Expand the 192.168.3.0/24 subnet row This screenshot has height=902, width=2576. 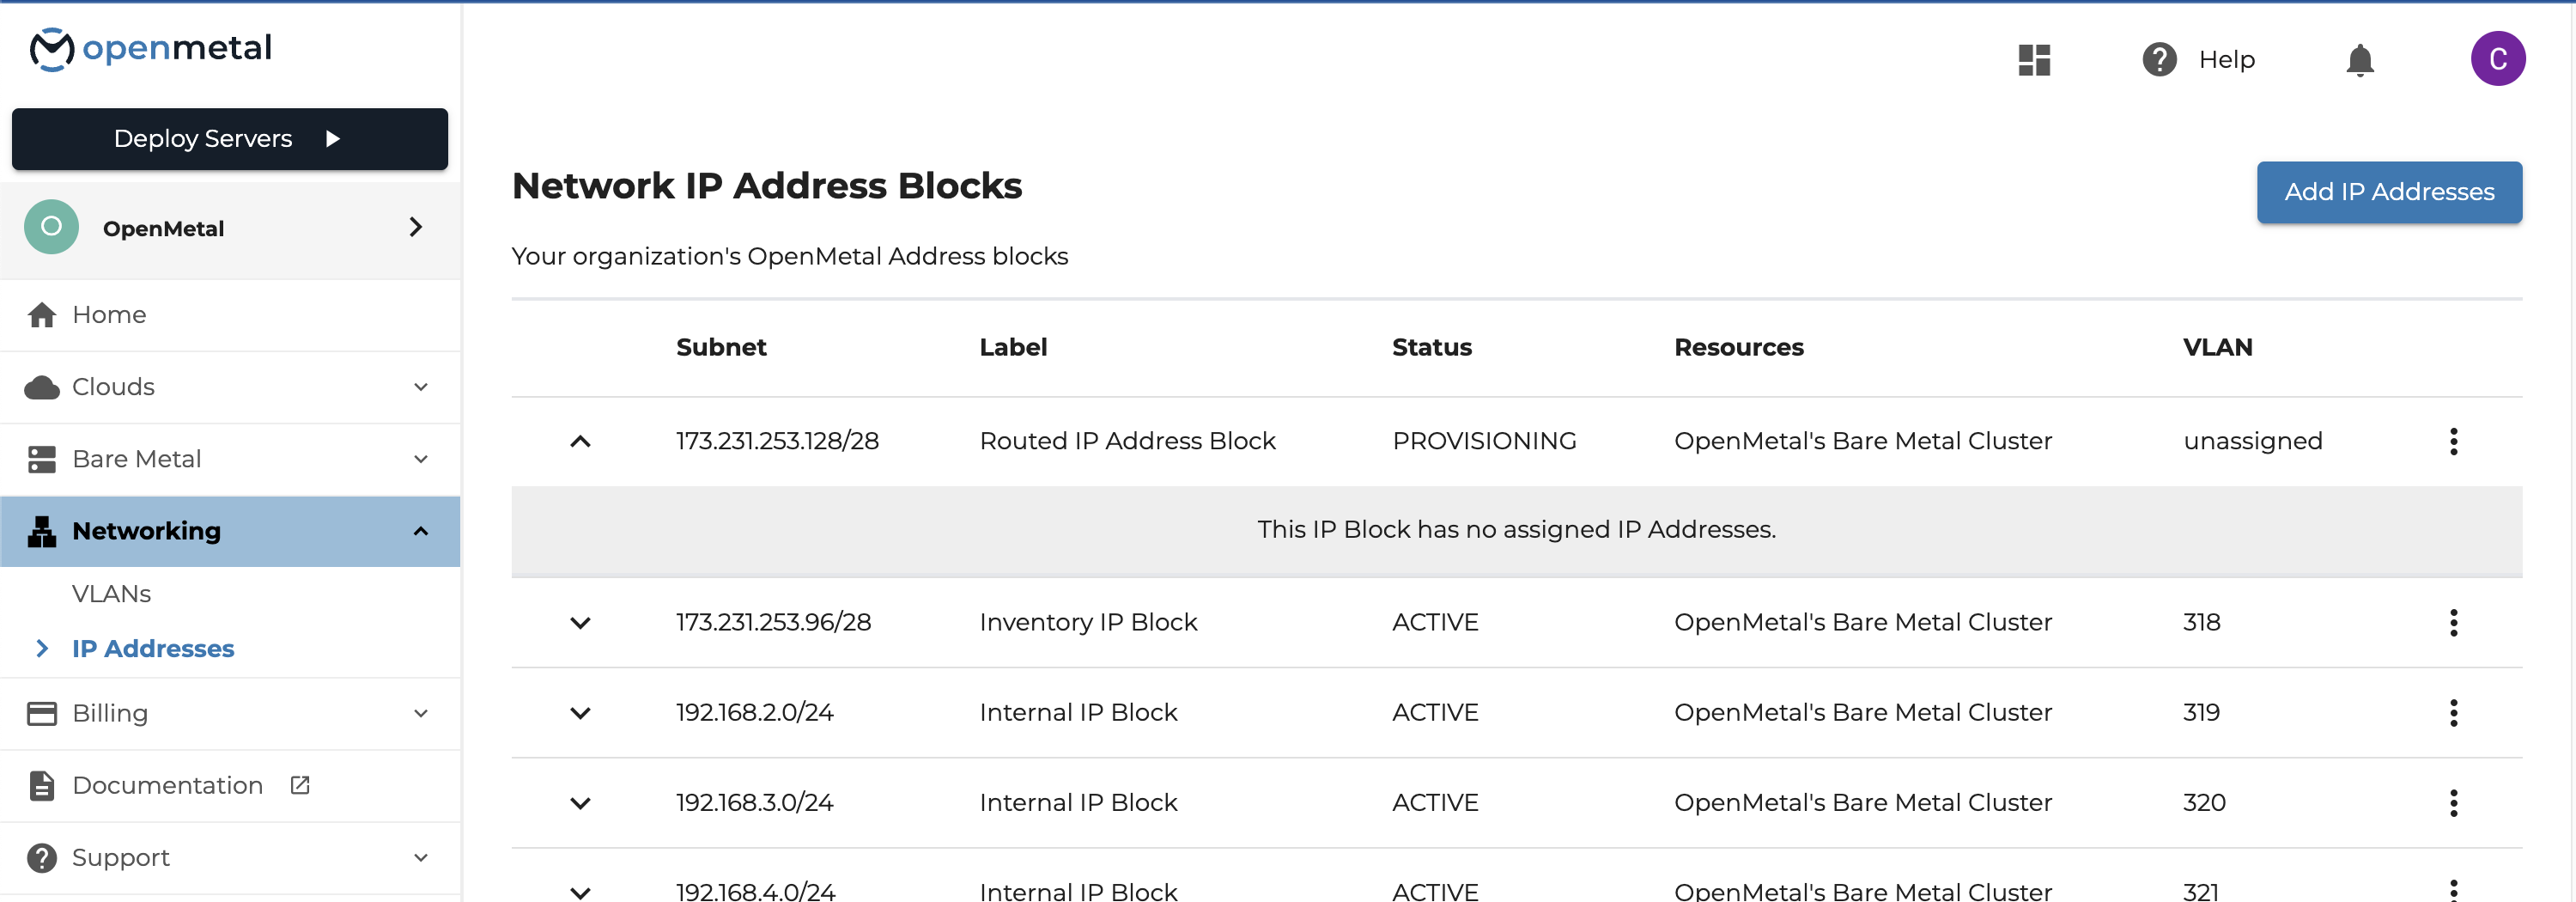580,802
